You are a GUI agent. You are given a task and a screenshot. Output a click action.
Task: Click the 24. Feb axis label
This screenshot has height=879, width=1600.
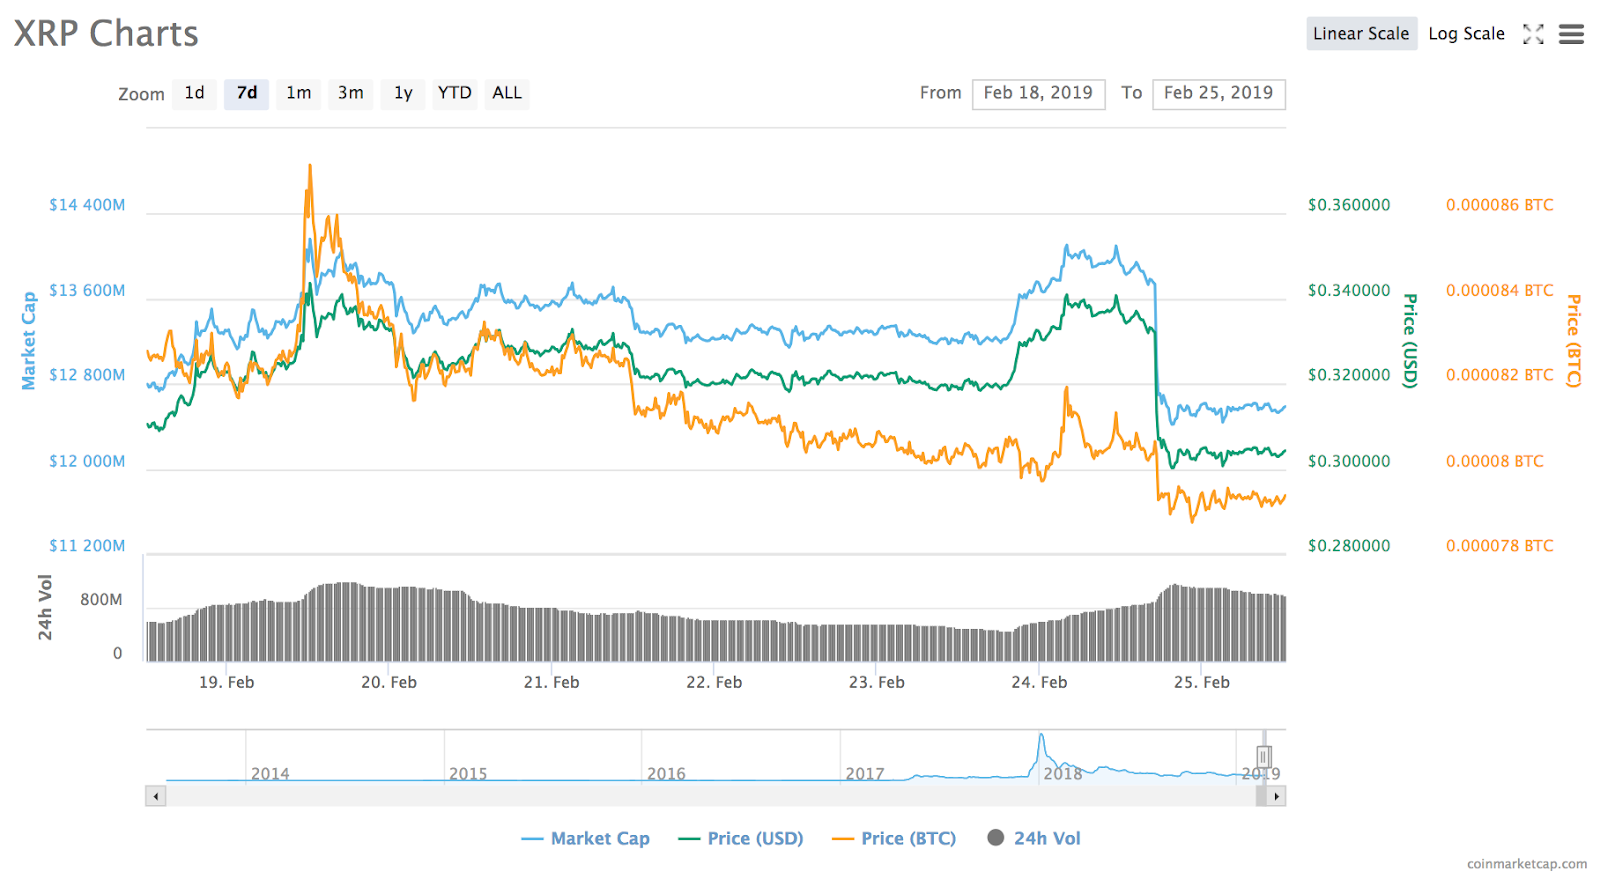coord(1039,682)
